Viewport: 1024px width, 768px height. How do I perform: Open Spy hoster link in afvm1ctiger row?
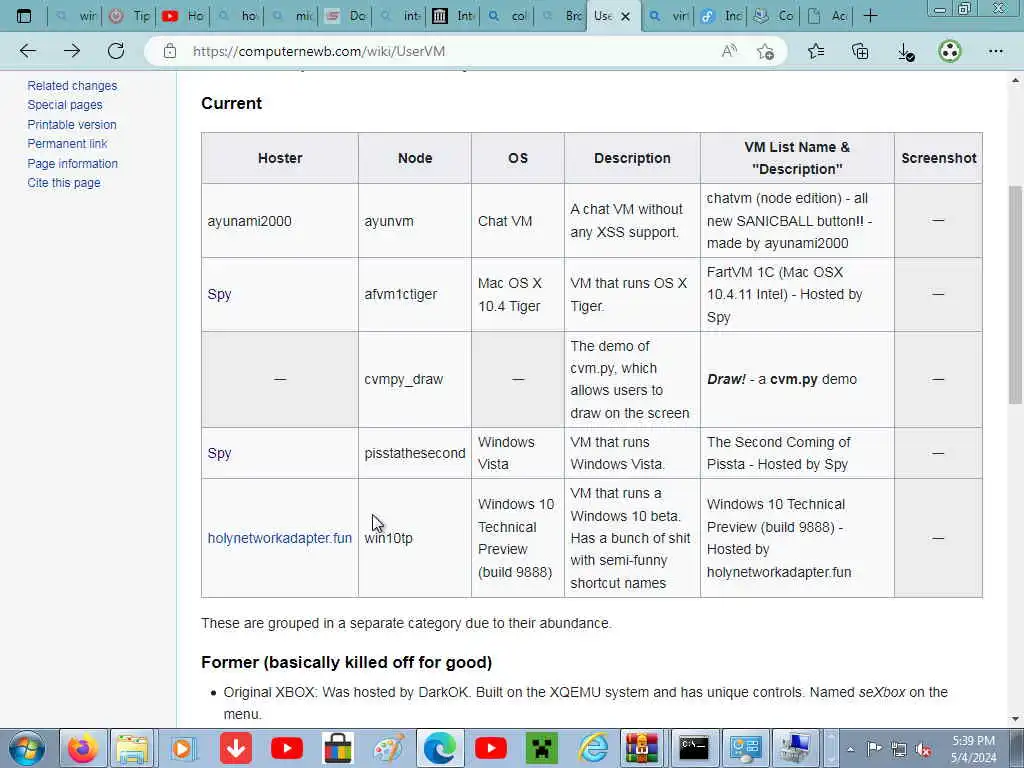219,294
